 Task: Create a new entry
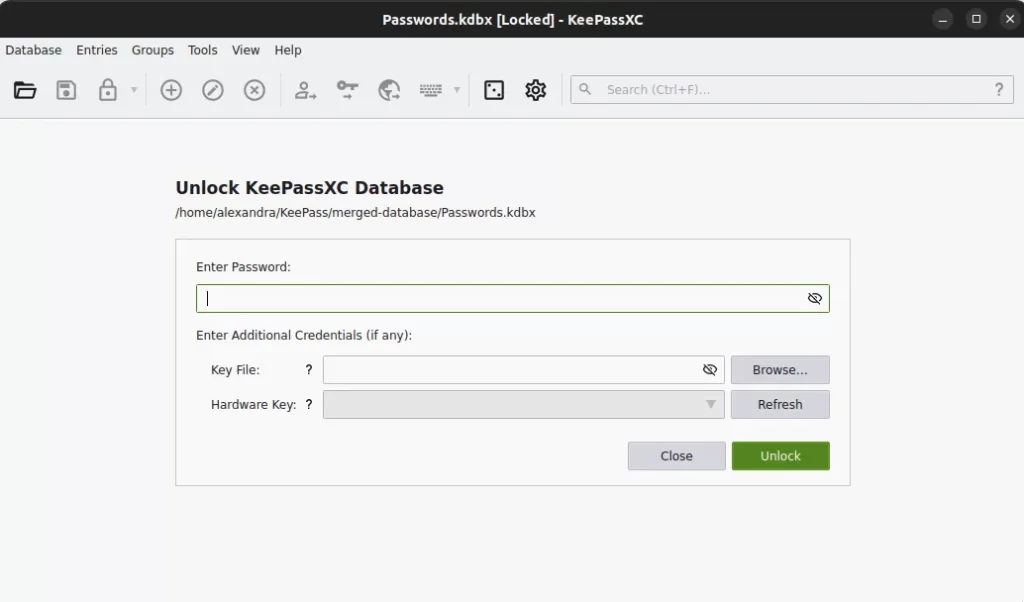[x=171, y=90]
